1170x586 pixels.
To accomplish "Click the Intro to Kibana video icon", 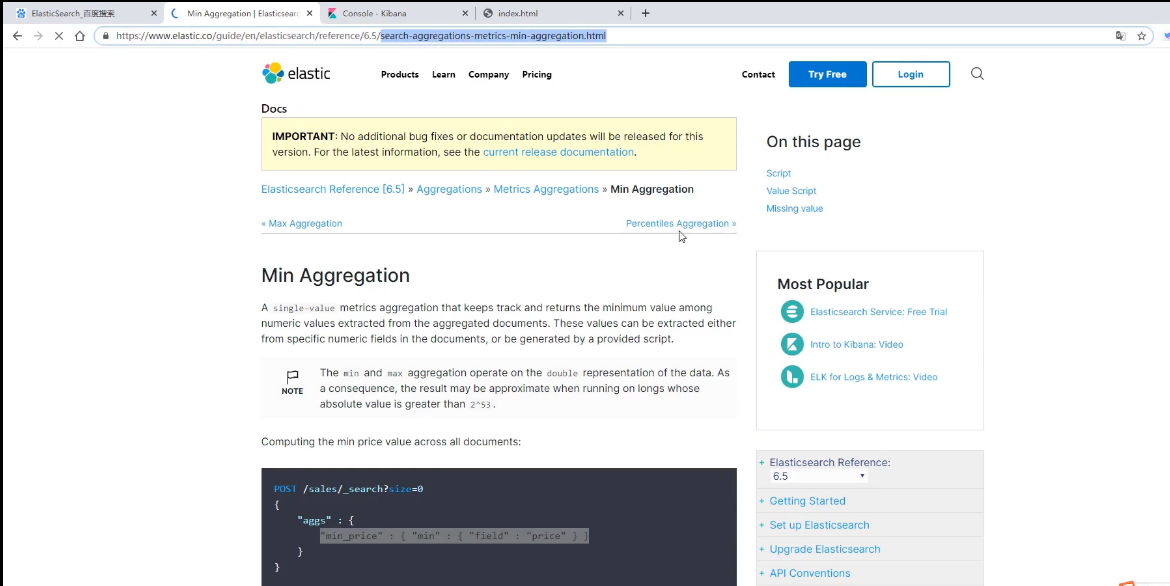I will pos(792,345).
